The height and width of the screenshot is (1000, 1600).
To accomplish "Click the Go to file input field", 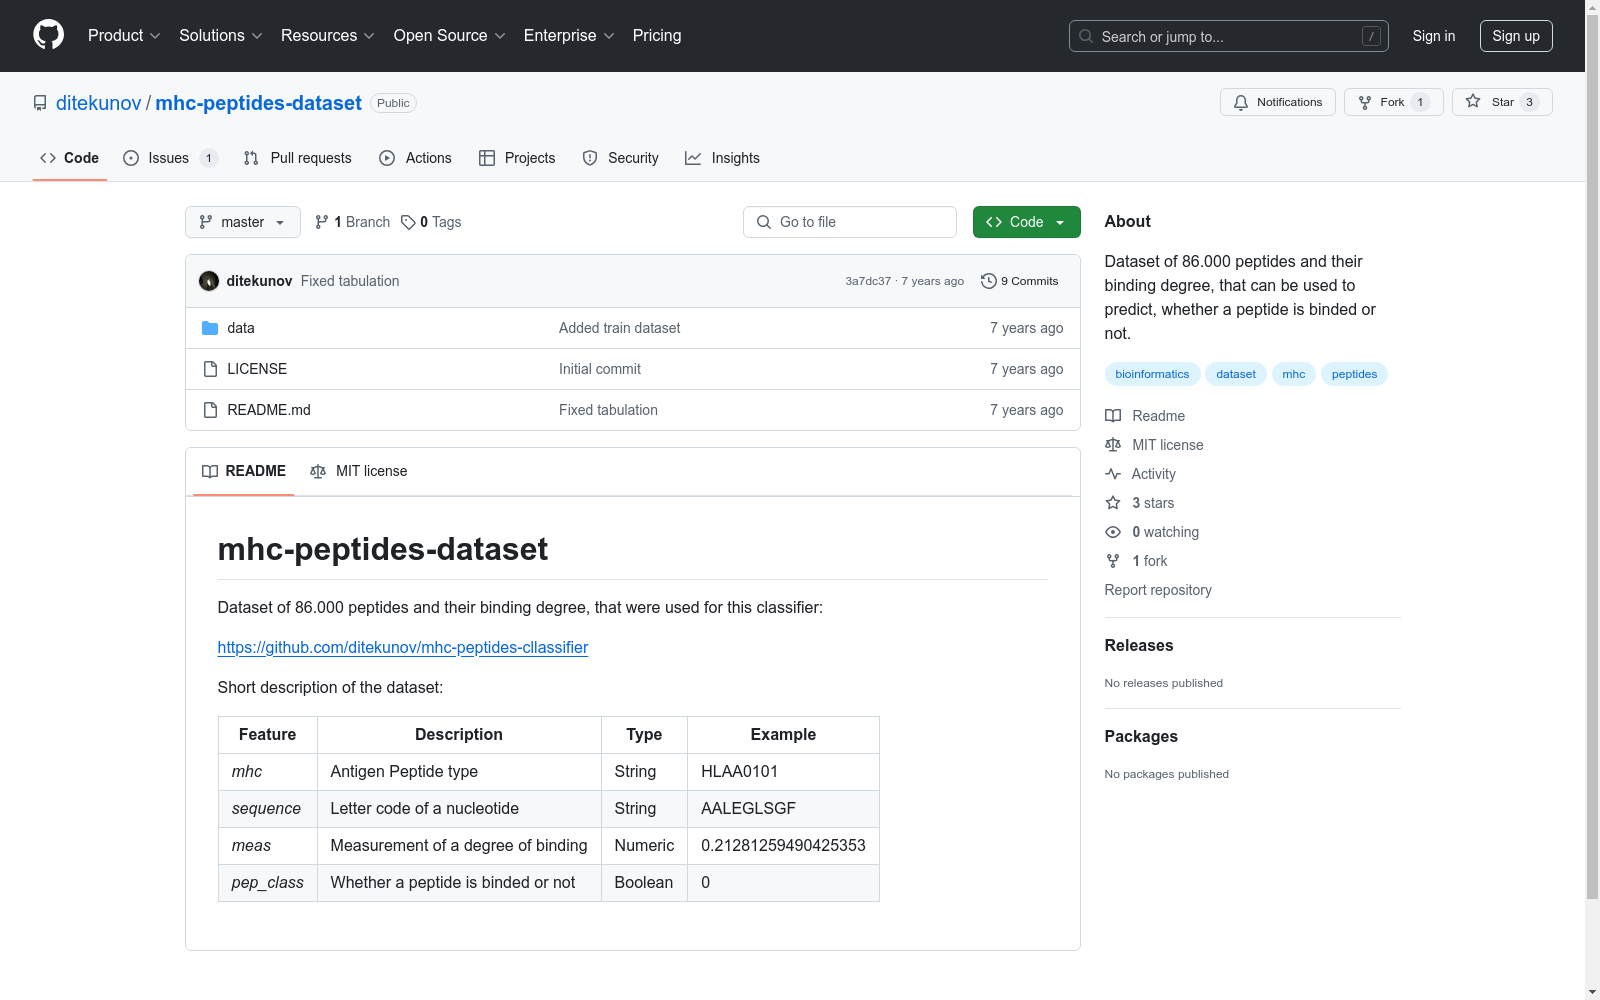I will [850, 222].
